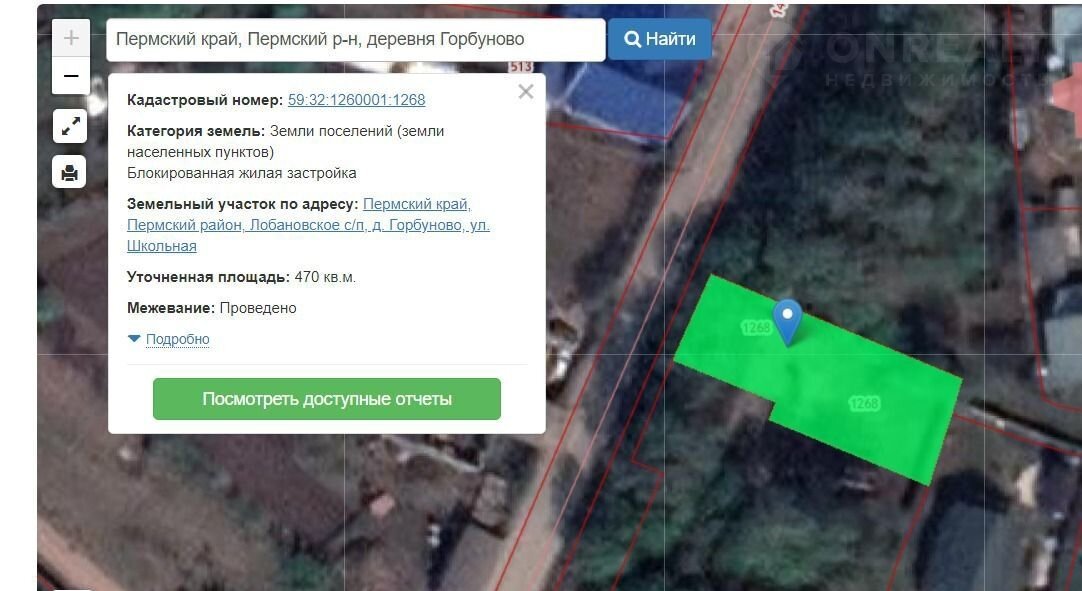Viewport: 1082px width, 591px height.
Task: Zoom out the map with minus button
Action: pos(71,76)
